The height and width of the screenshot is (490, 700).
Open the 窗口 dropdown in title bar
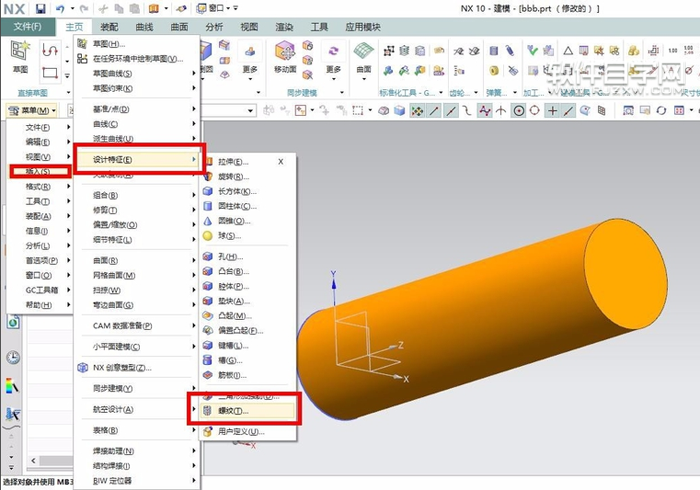[x=218, y=8]
